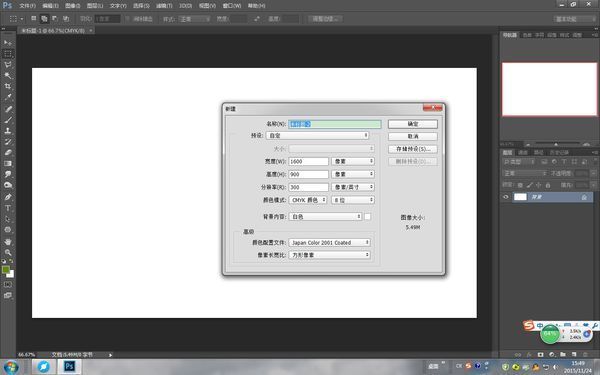Click the 调整边缘 button in options bar
This screenshot has width=600, height=375.
click(x=326, y=19)
